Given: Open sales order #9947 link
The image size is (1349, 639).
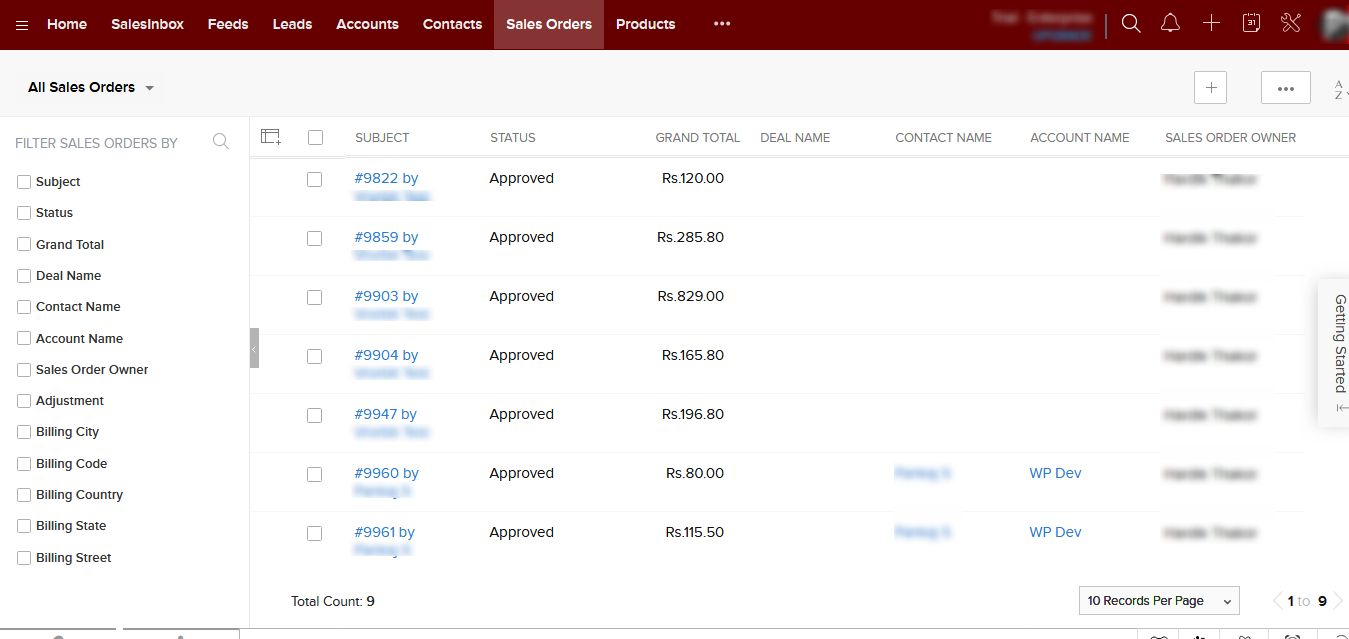Looking at the screenshot, I should (x=385, y=414).
